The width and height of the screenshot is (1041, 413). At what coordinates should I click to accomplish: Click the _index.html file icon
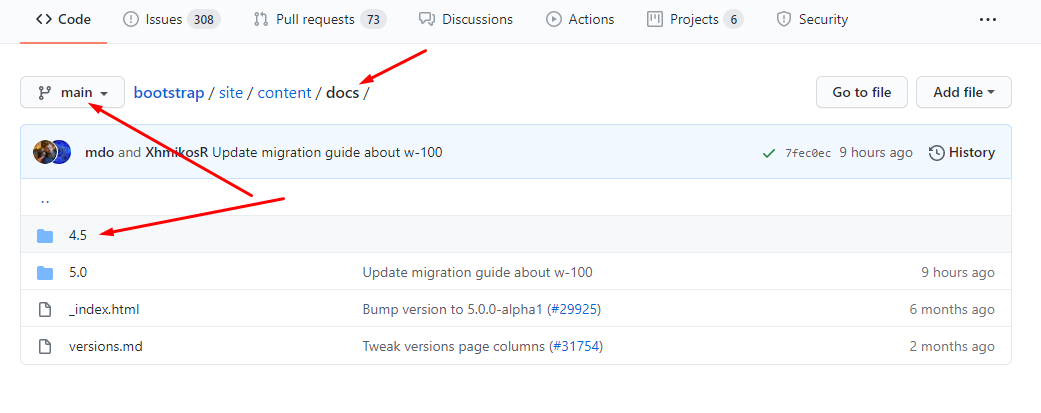(x=45, y=309)
